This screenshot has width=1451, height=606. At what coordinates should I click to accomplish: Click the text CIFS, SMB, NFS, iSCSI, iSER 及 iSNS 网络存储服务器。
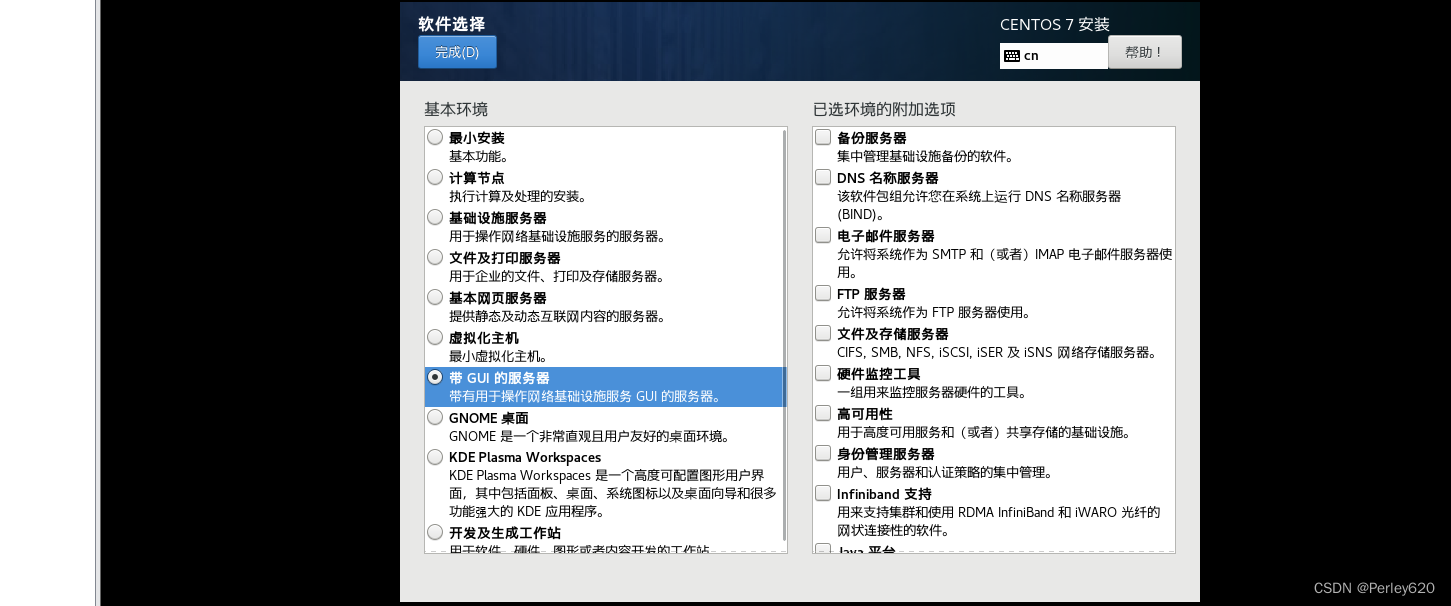tap(997, 353)
